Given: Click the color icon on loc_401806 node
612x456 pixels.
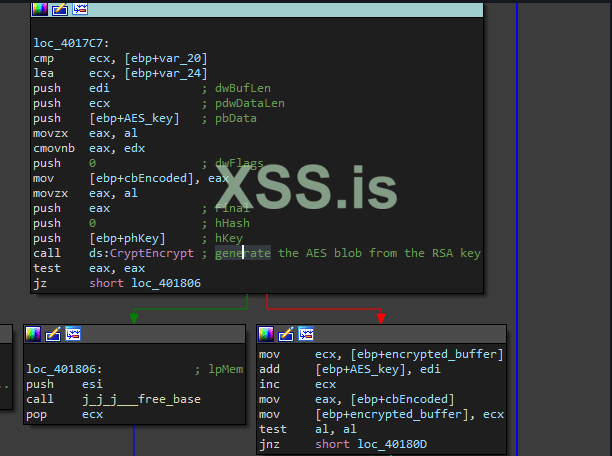Looking at the screenshot, I should pyautogui.click(x=33, y=334).
